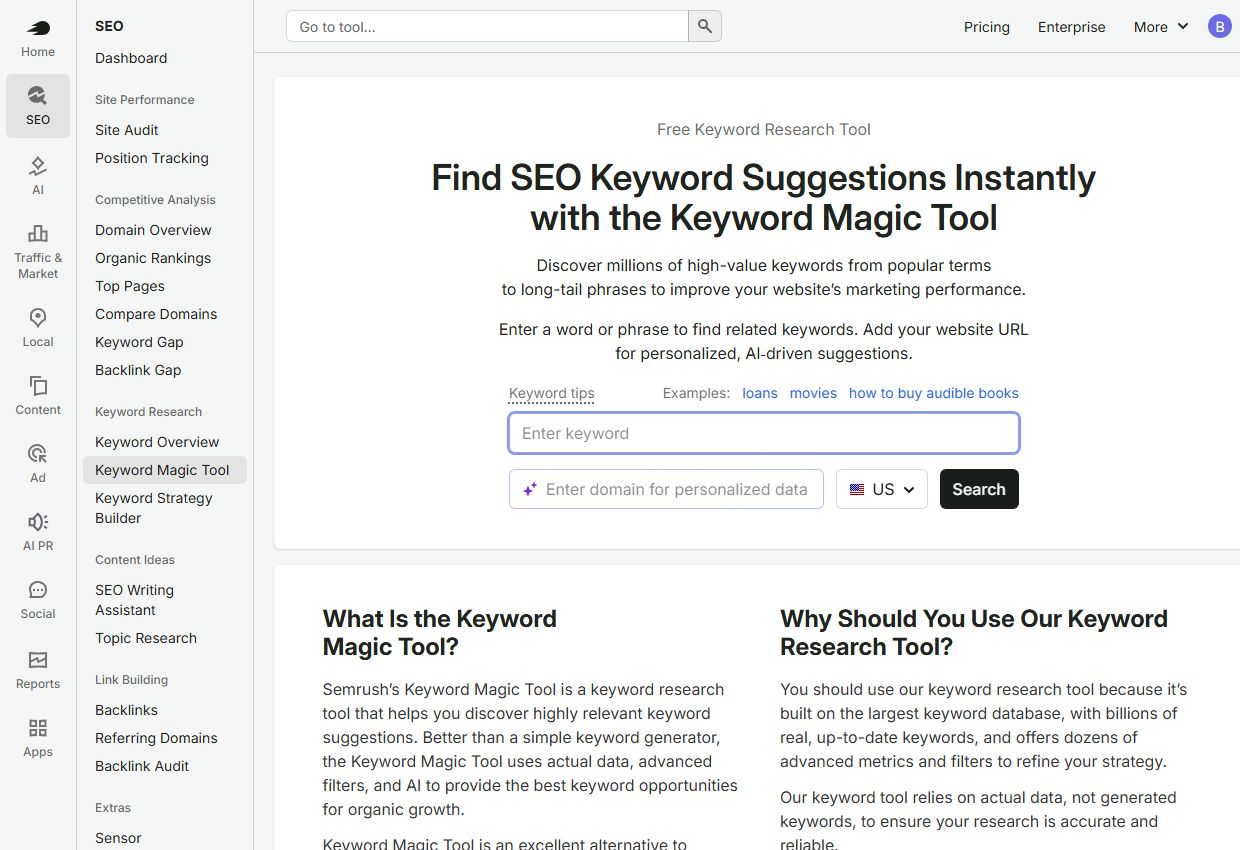Open the AI PR megaphone icon
The width and height of the screenshot is (1240, 850).
[x=38, y=522]
